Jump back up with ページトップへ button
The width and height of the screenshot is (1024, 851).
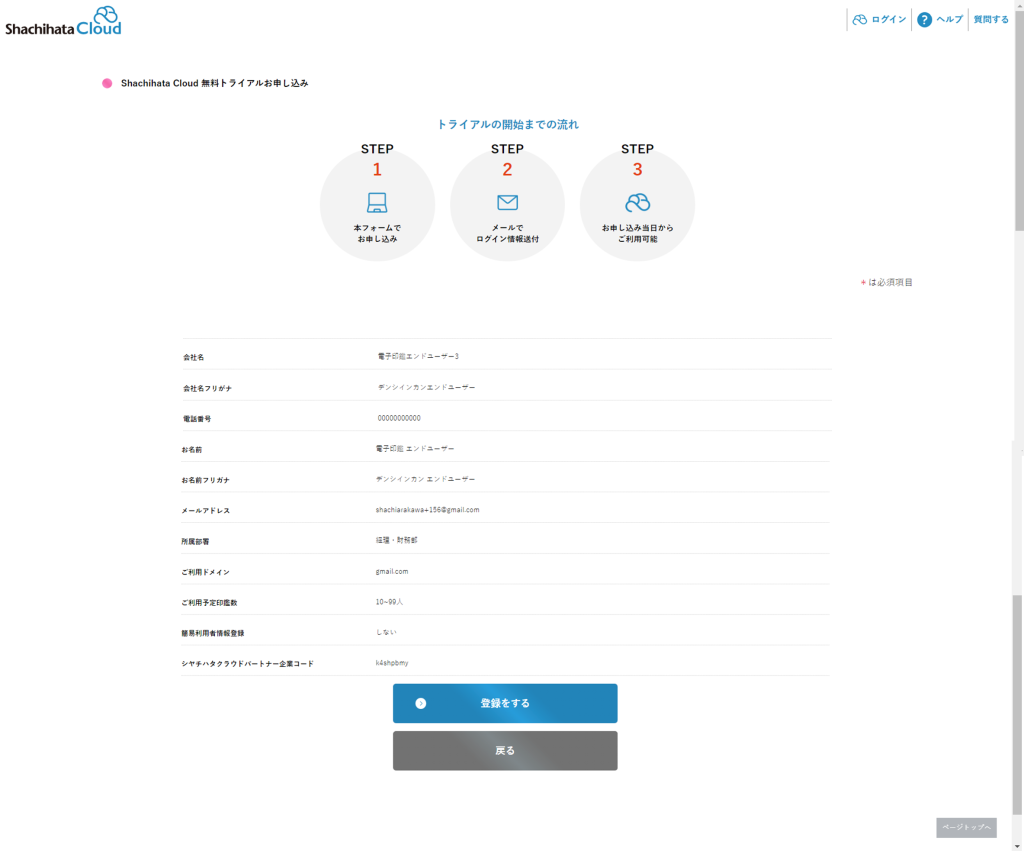tap(966, 828)
